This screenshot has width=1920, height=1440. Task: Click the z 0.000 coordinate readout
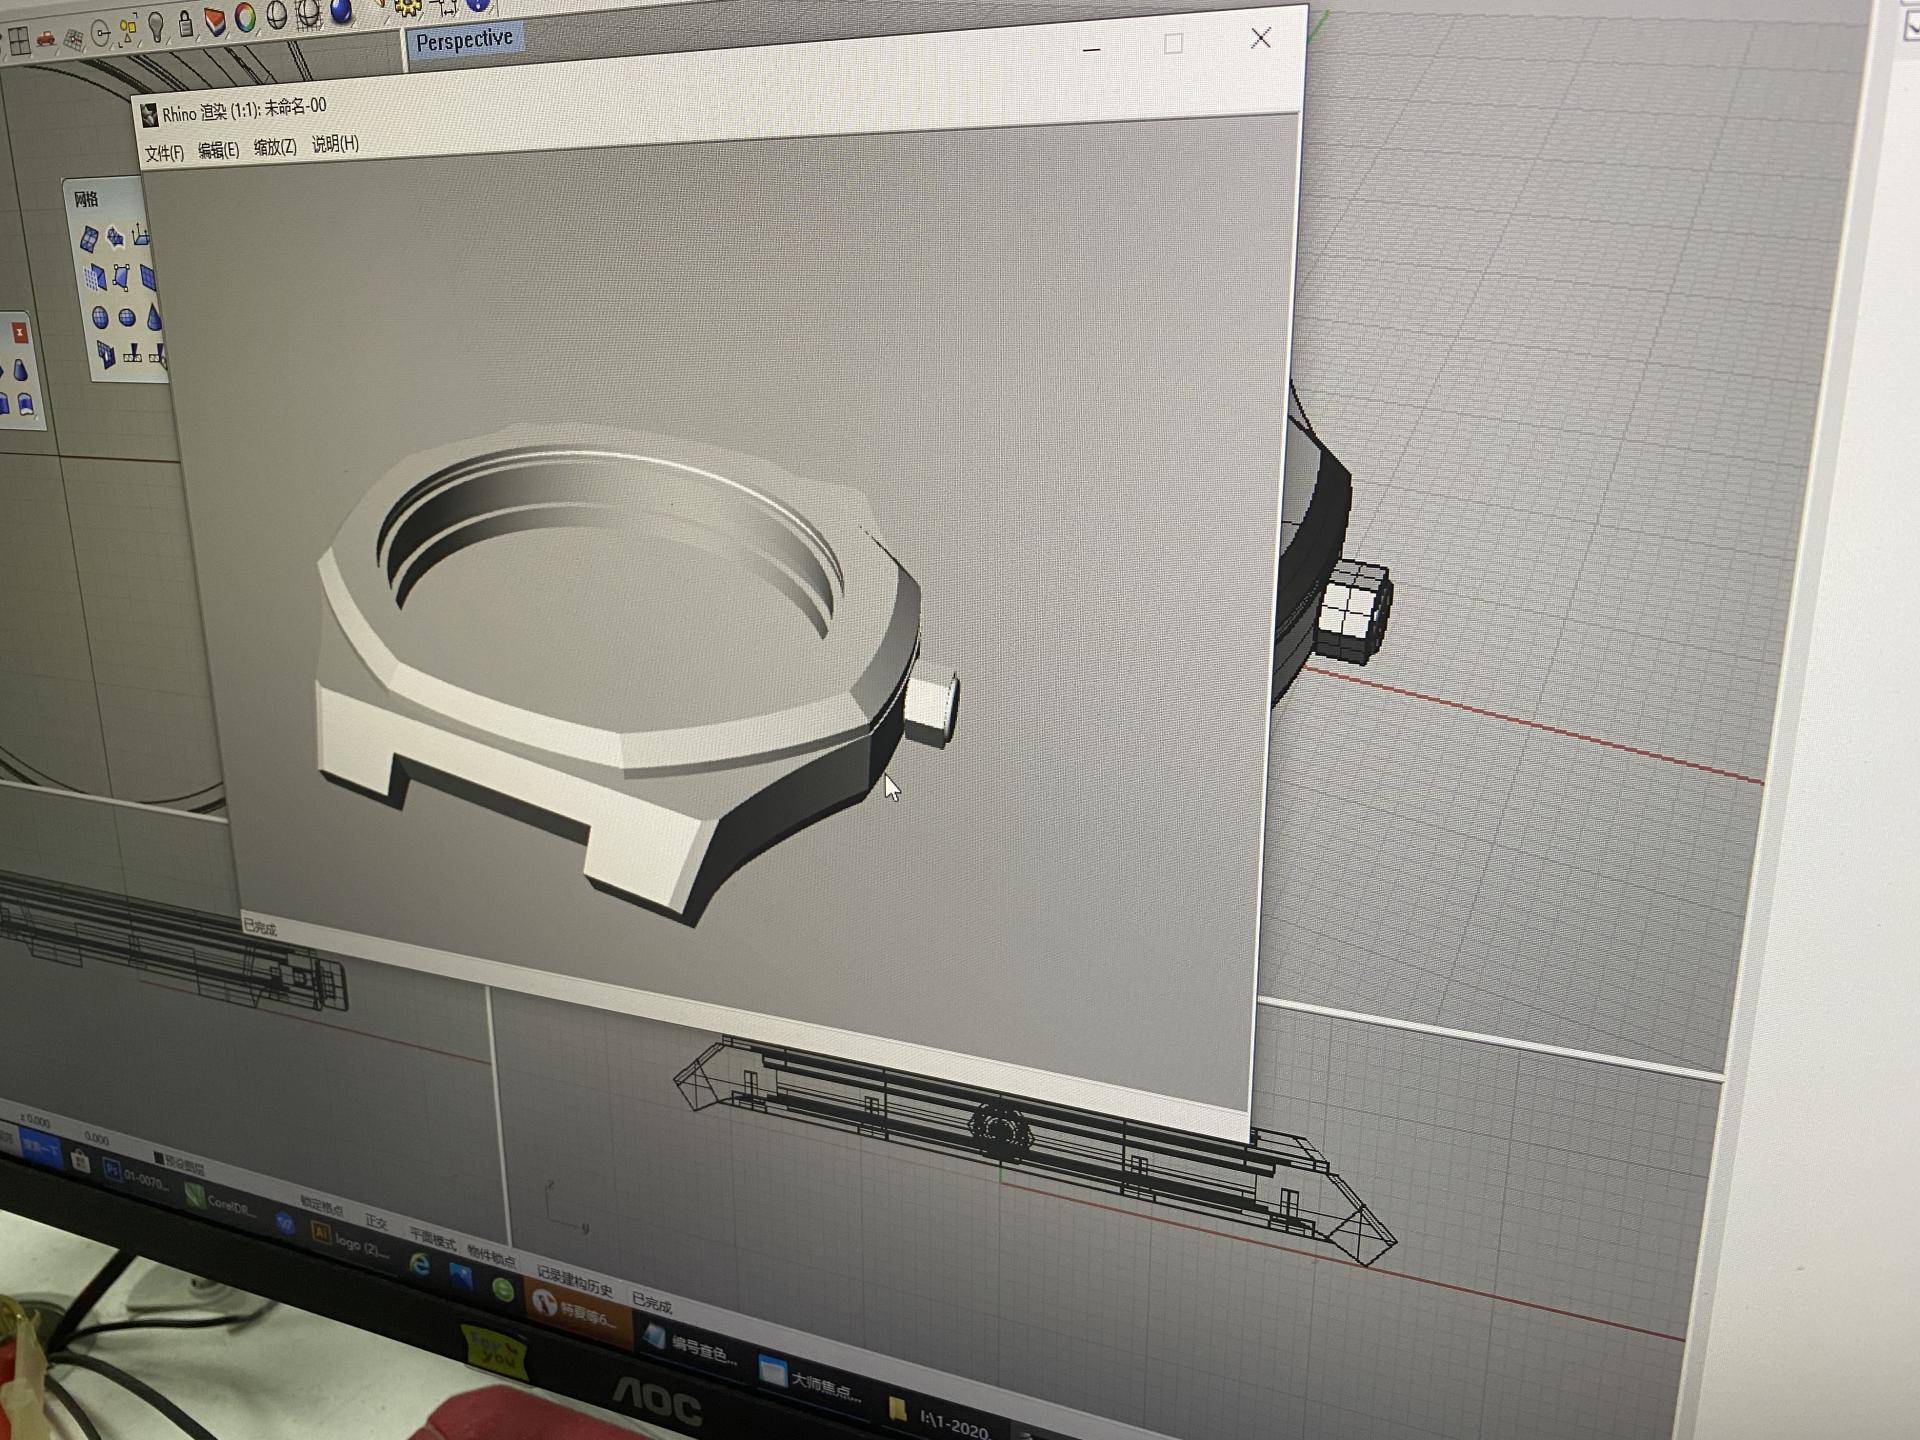click(34, 1121)
